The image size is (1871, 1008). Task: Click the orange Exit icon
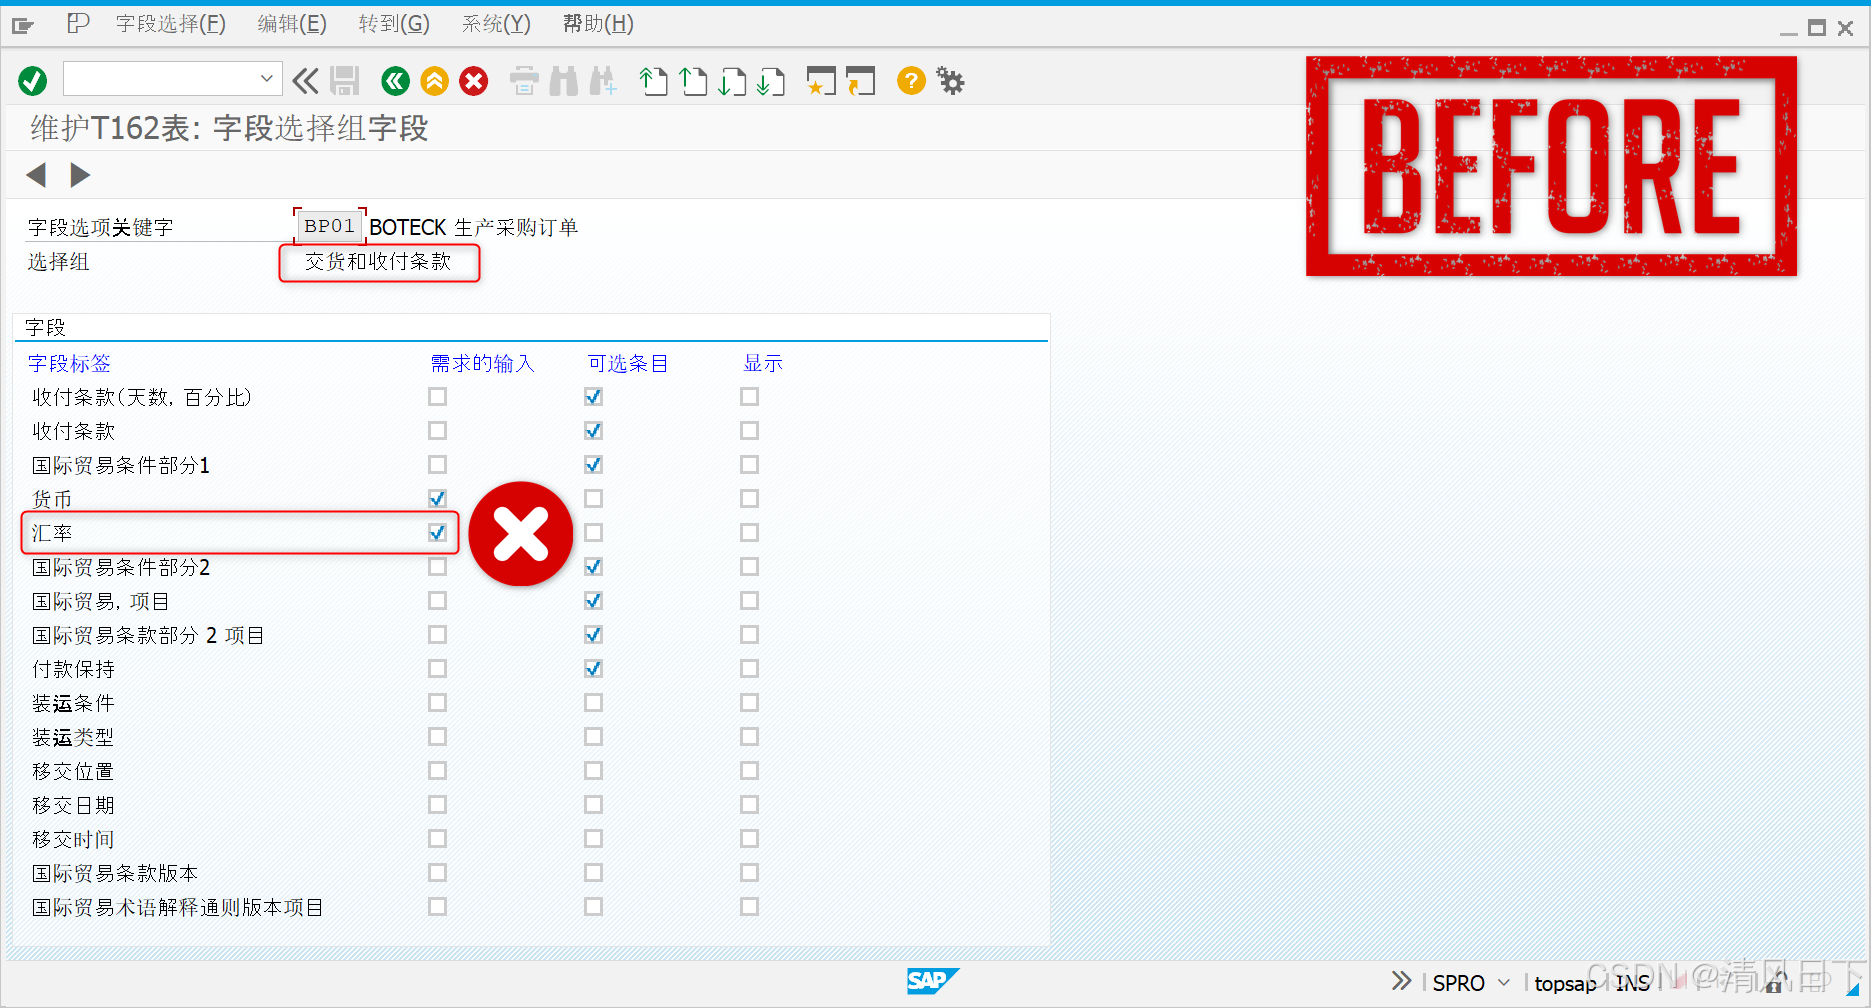click(x=434, y=81)
